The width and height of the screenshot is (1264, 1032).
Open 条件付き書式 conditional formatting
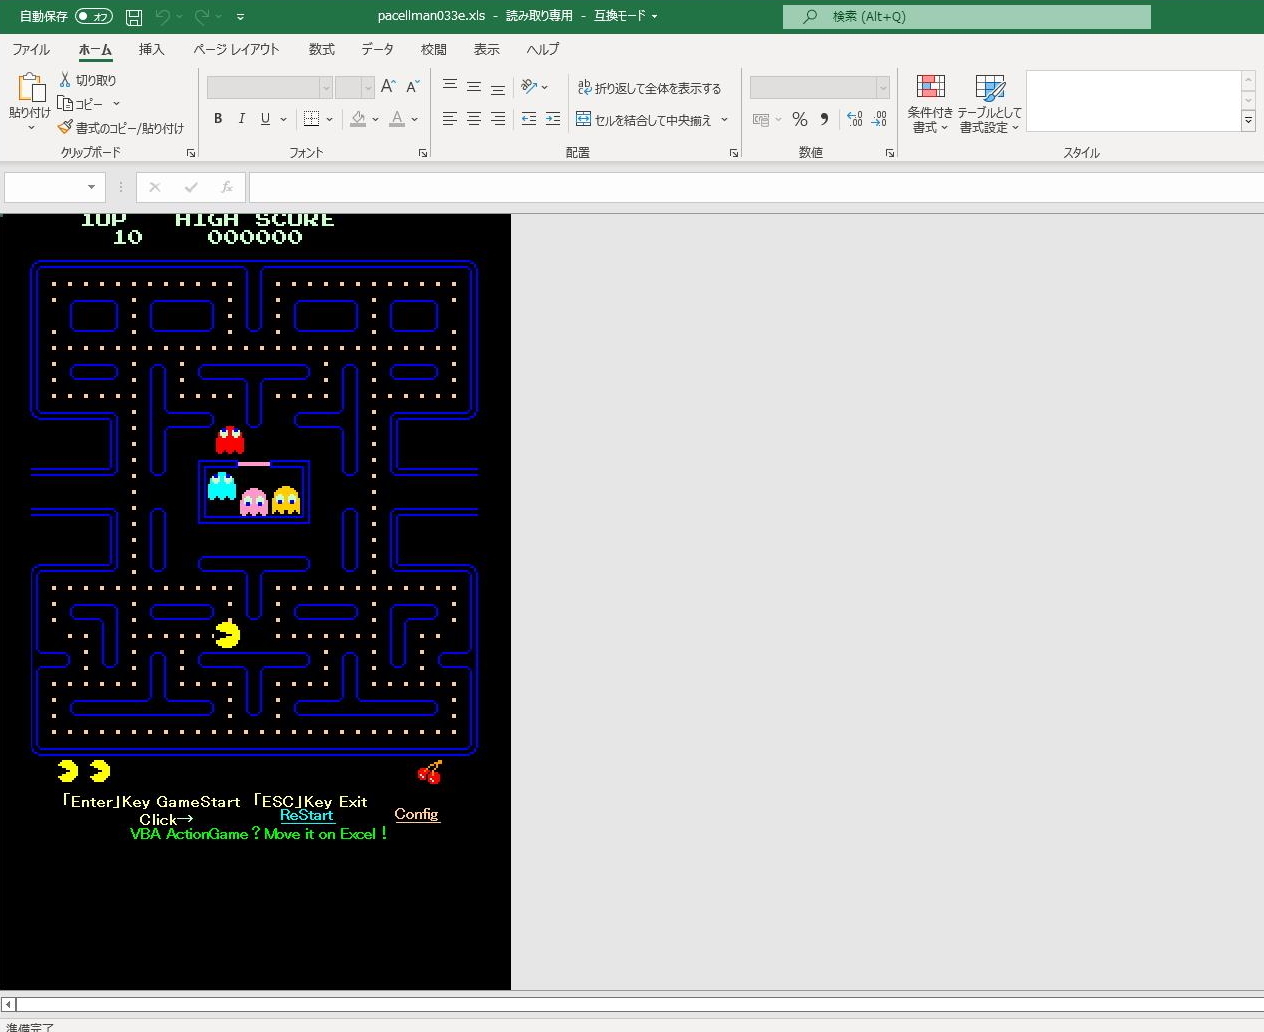(930, 103)
